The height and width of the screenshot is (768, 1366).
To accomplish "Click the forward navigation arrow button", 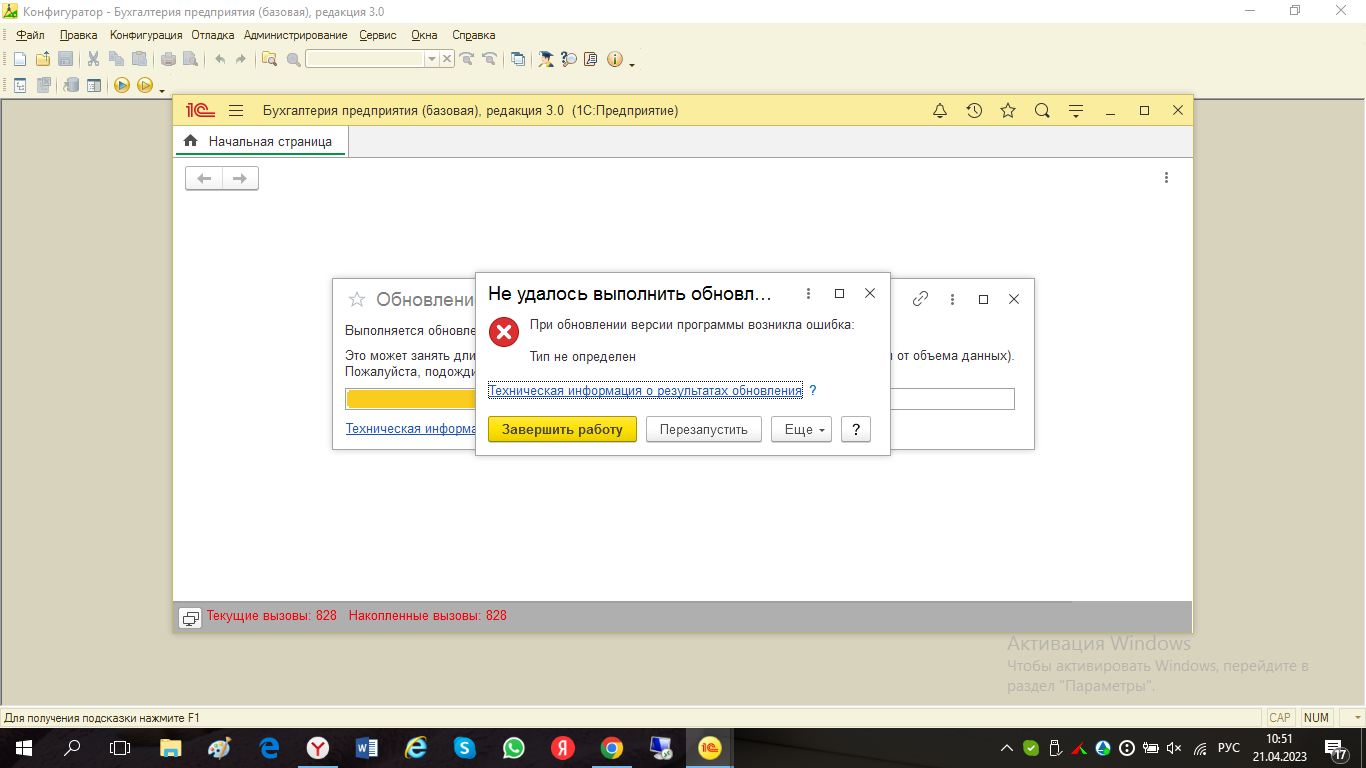I will click(x=240, y=178).
